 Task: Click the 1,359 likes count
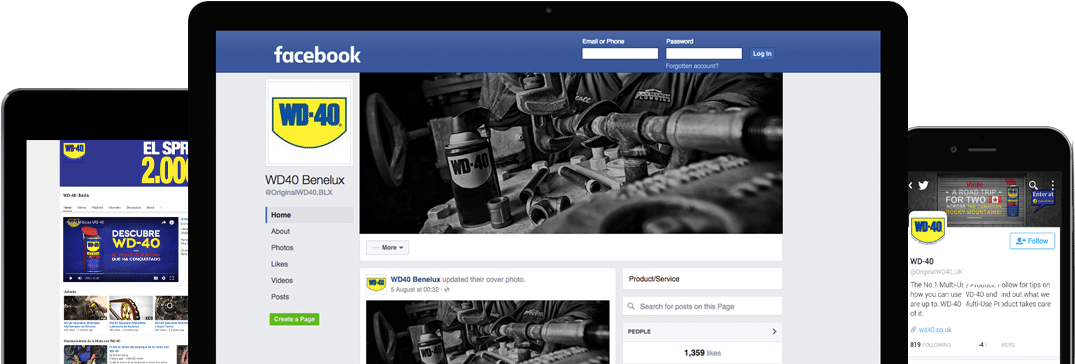(x=702, y=353)
